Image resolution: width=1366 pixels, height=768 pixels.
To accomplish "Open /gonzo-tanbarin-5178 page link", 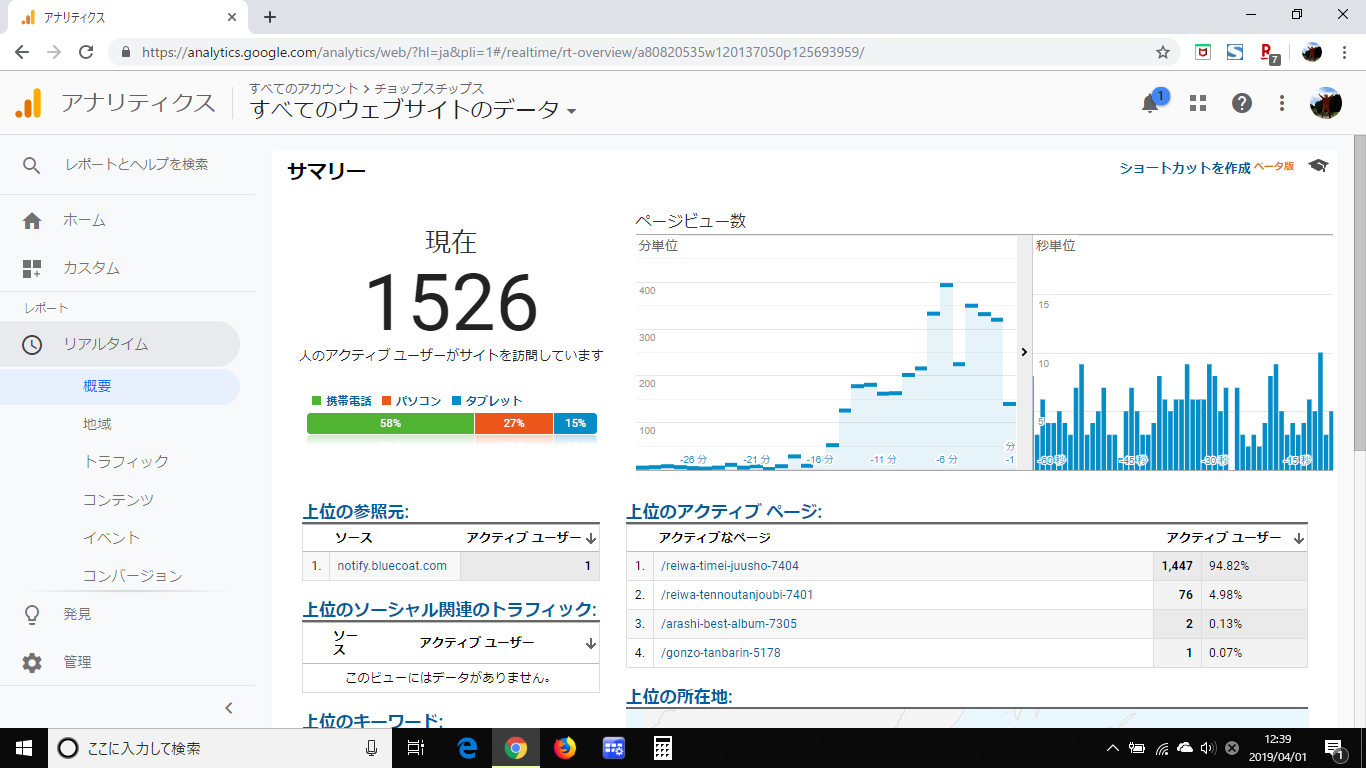I will coord(721,653).
